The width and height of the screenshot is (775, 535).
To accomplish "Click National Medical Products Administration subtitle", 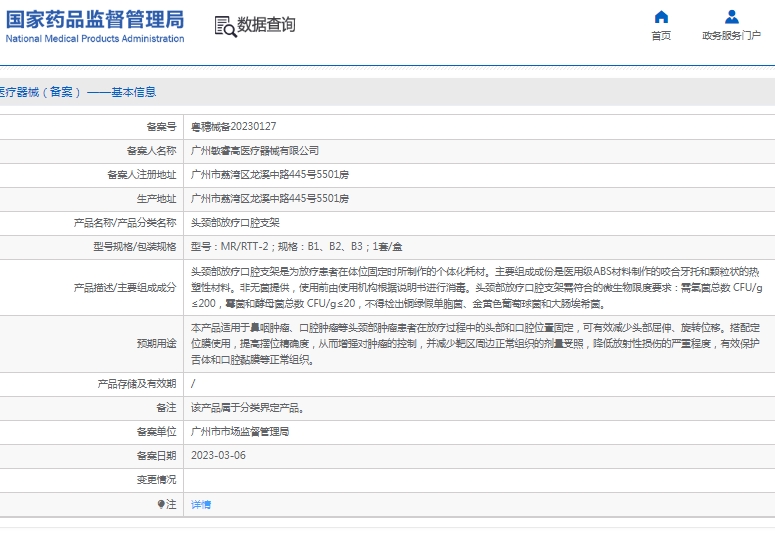I will pos(95,39).
